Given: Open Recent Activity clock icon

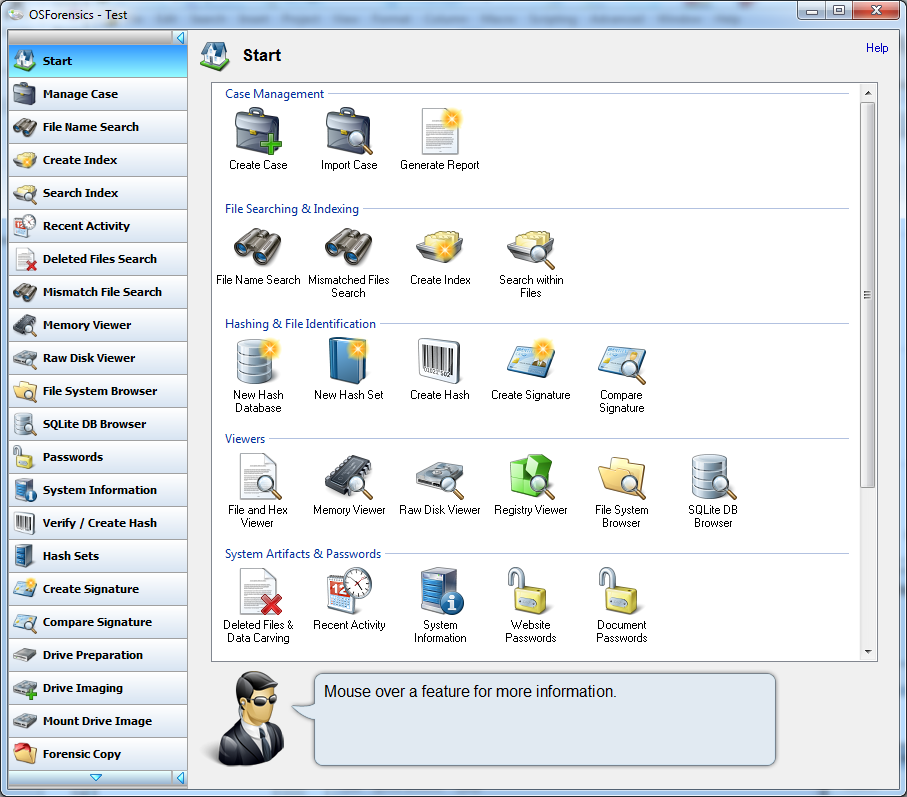Looking at the screenshot, I should [x=348, y=595].
